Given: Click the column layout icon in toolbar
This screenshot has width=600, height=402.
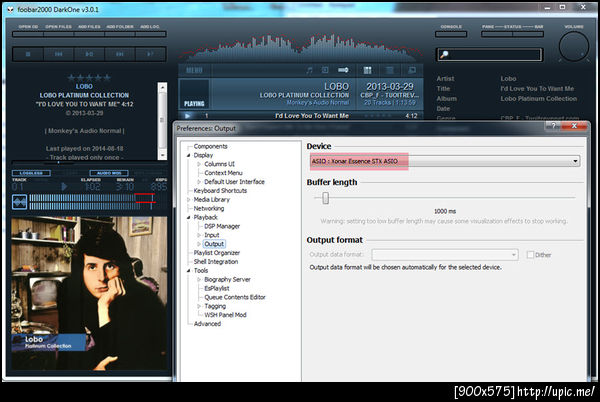Looking at the screenshot, I should click(x=367, y=70).
